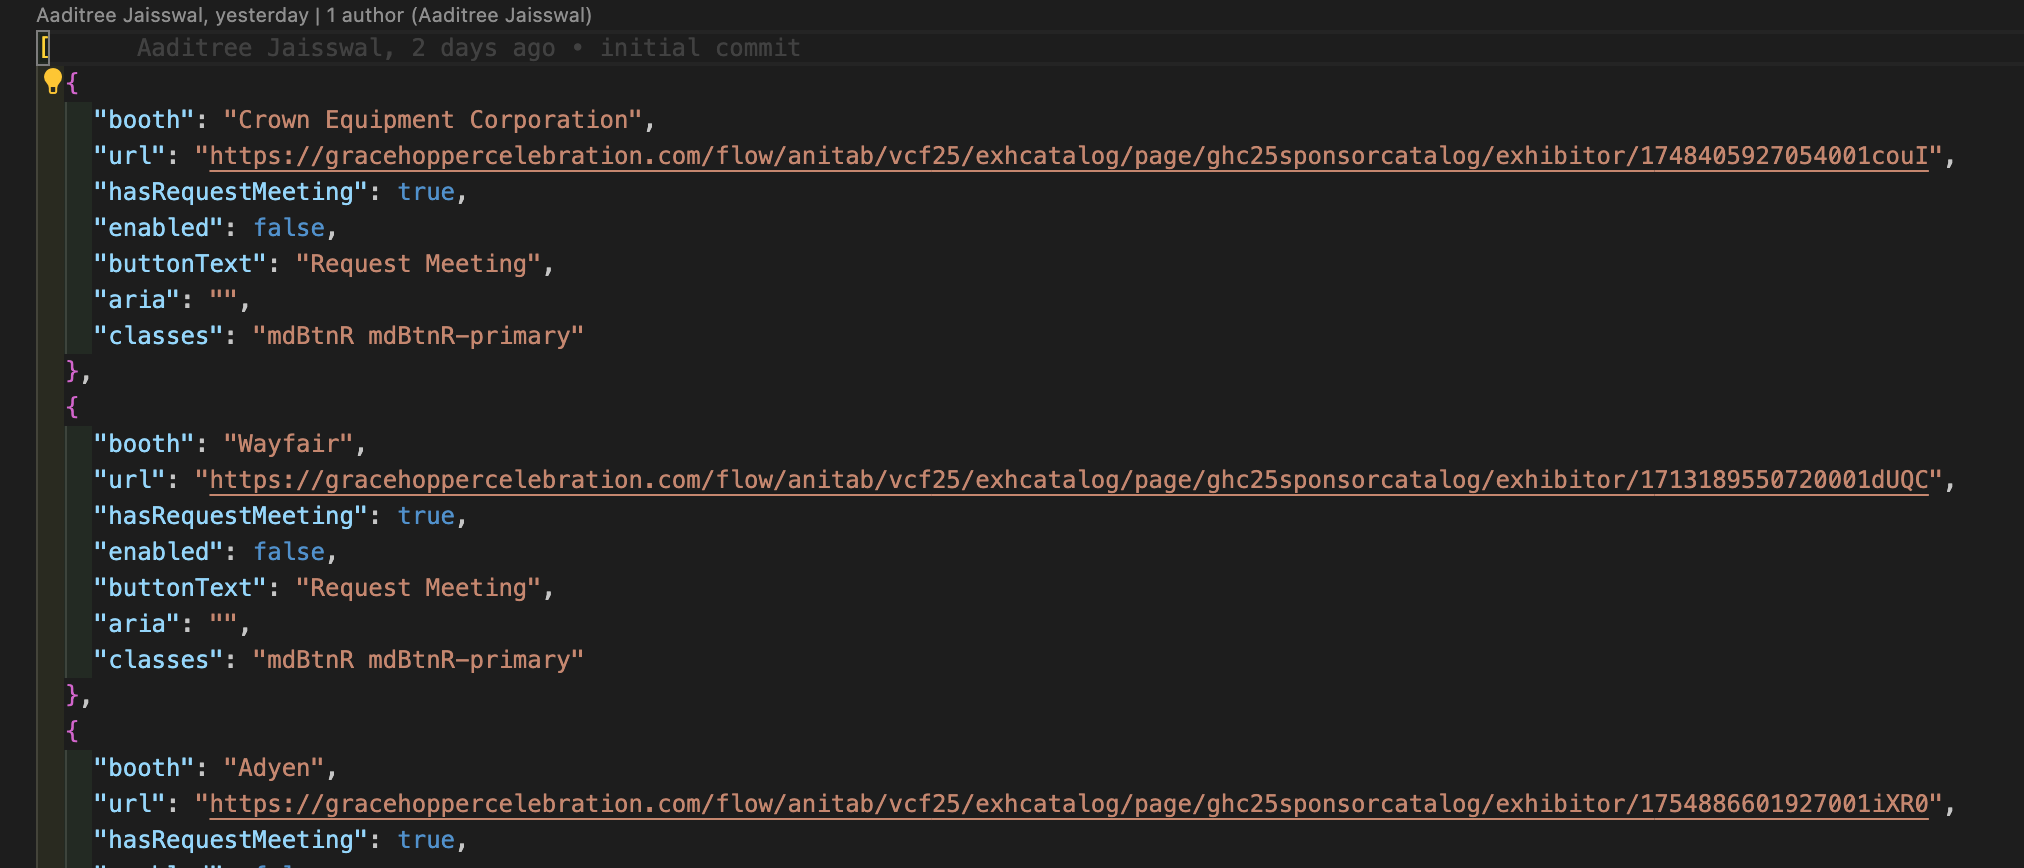This screenshot has width=2024, height=868.
Task: Click the yellow lightbulb code action icon
Action: pos(53,81)
